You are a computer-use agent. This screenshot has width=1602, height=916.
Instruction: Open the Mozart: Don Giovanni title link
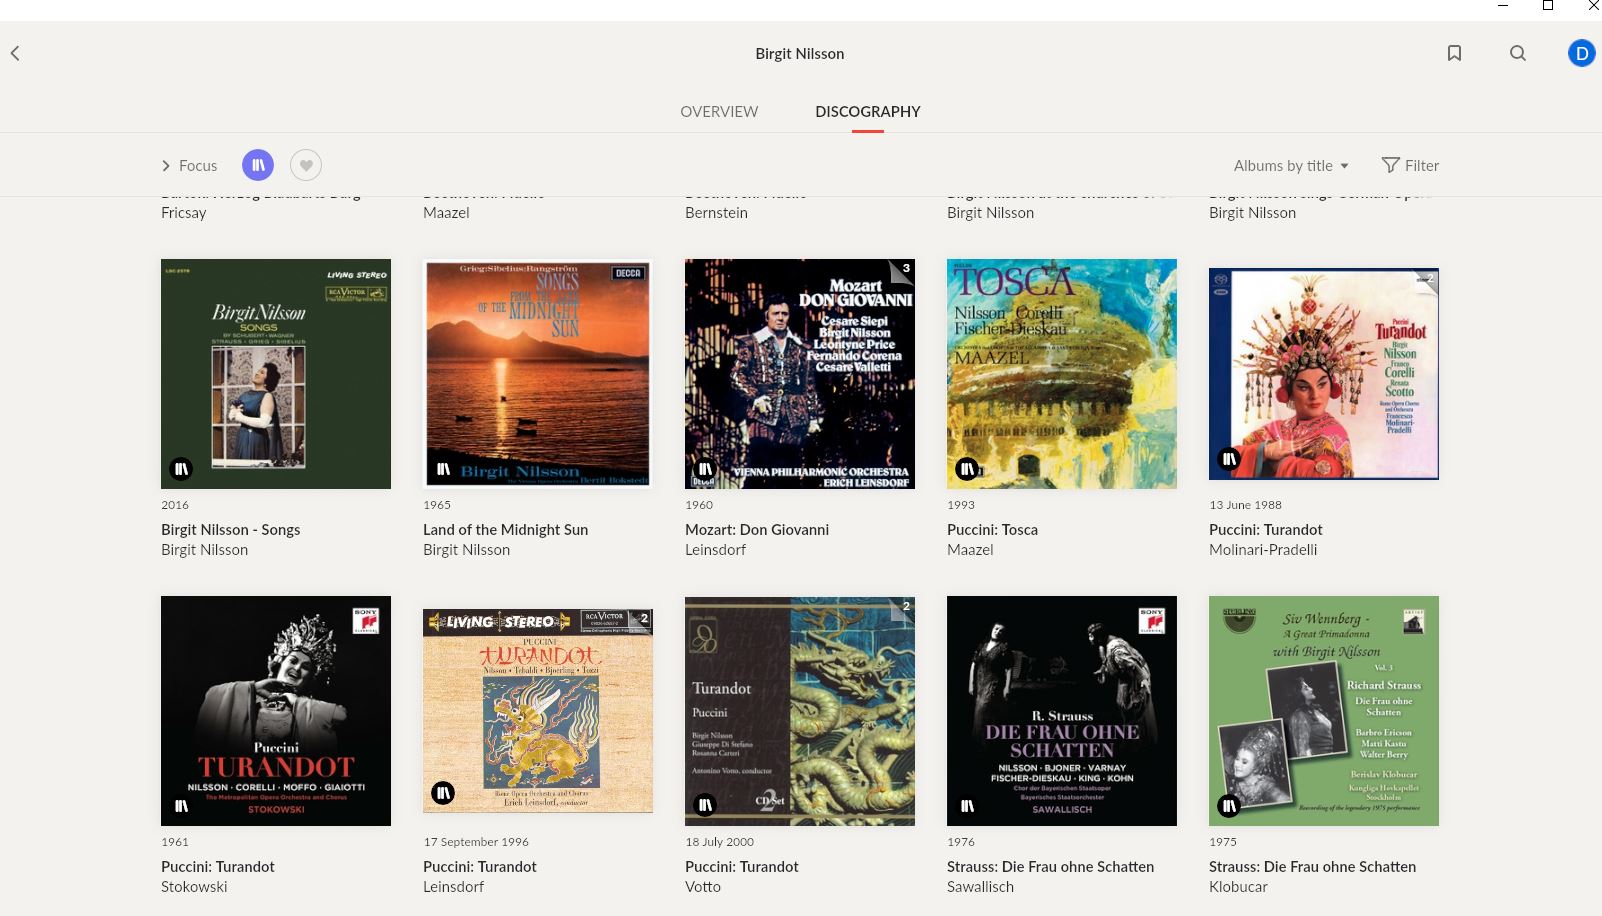pos(757,529)
